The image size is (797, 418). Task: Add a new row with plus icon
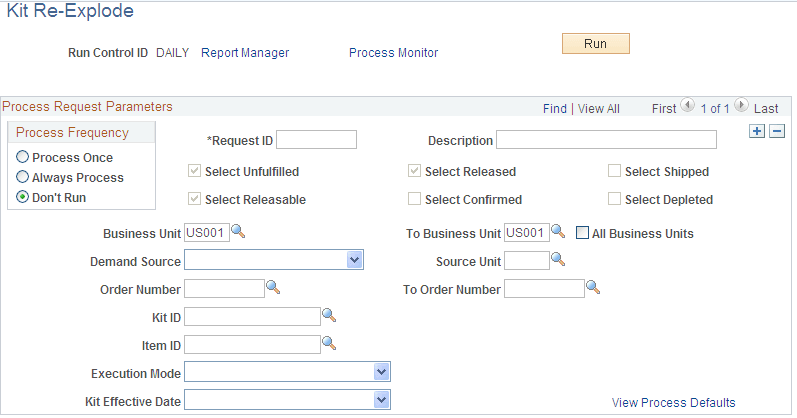[x=757, y=131]
